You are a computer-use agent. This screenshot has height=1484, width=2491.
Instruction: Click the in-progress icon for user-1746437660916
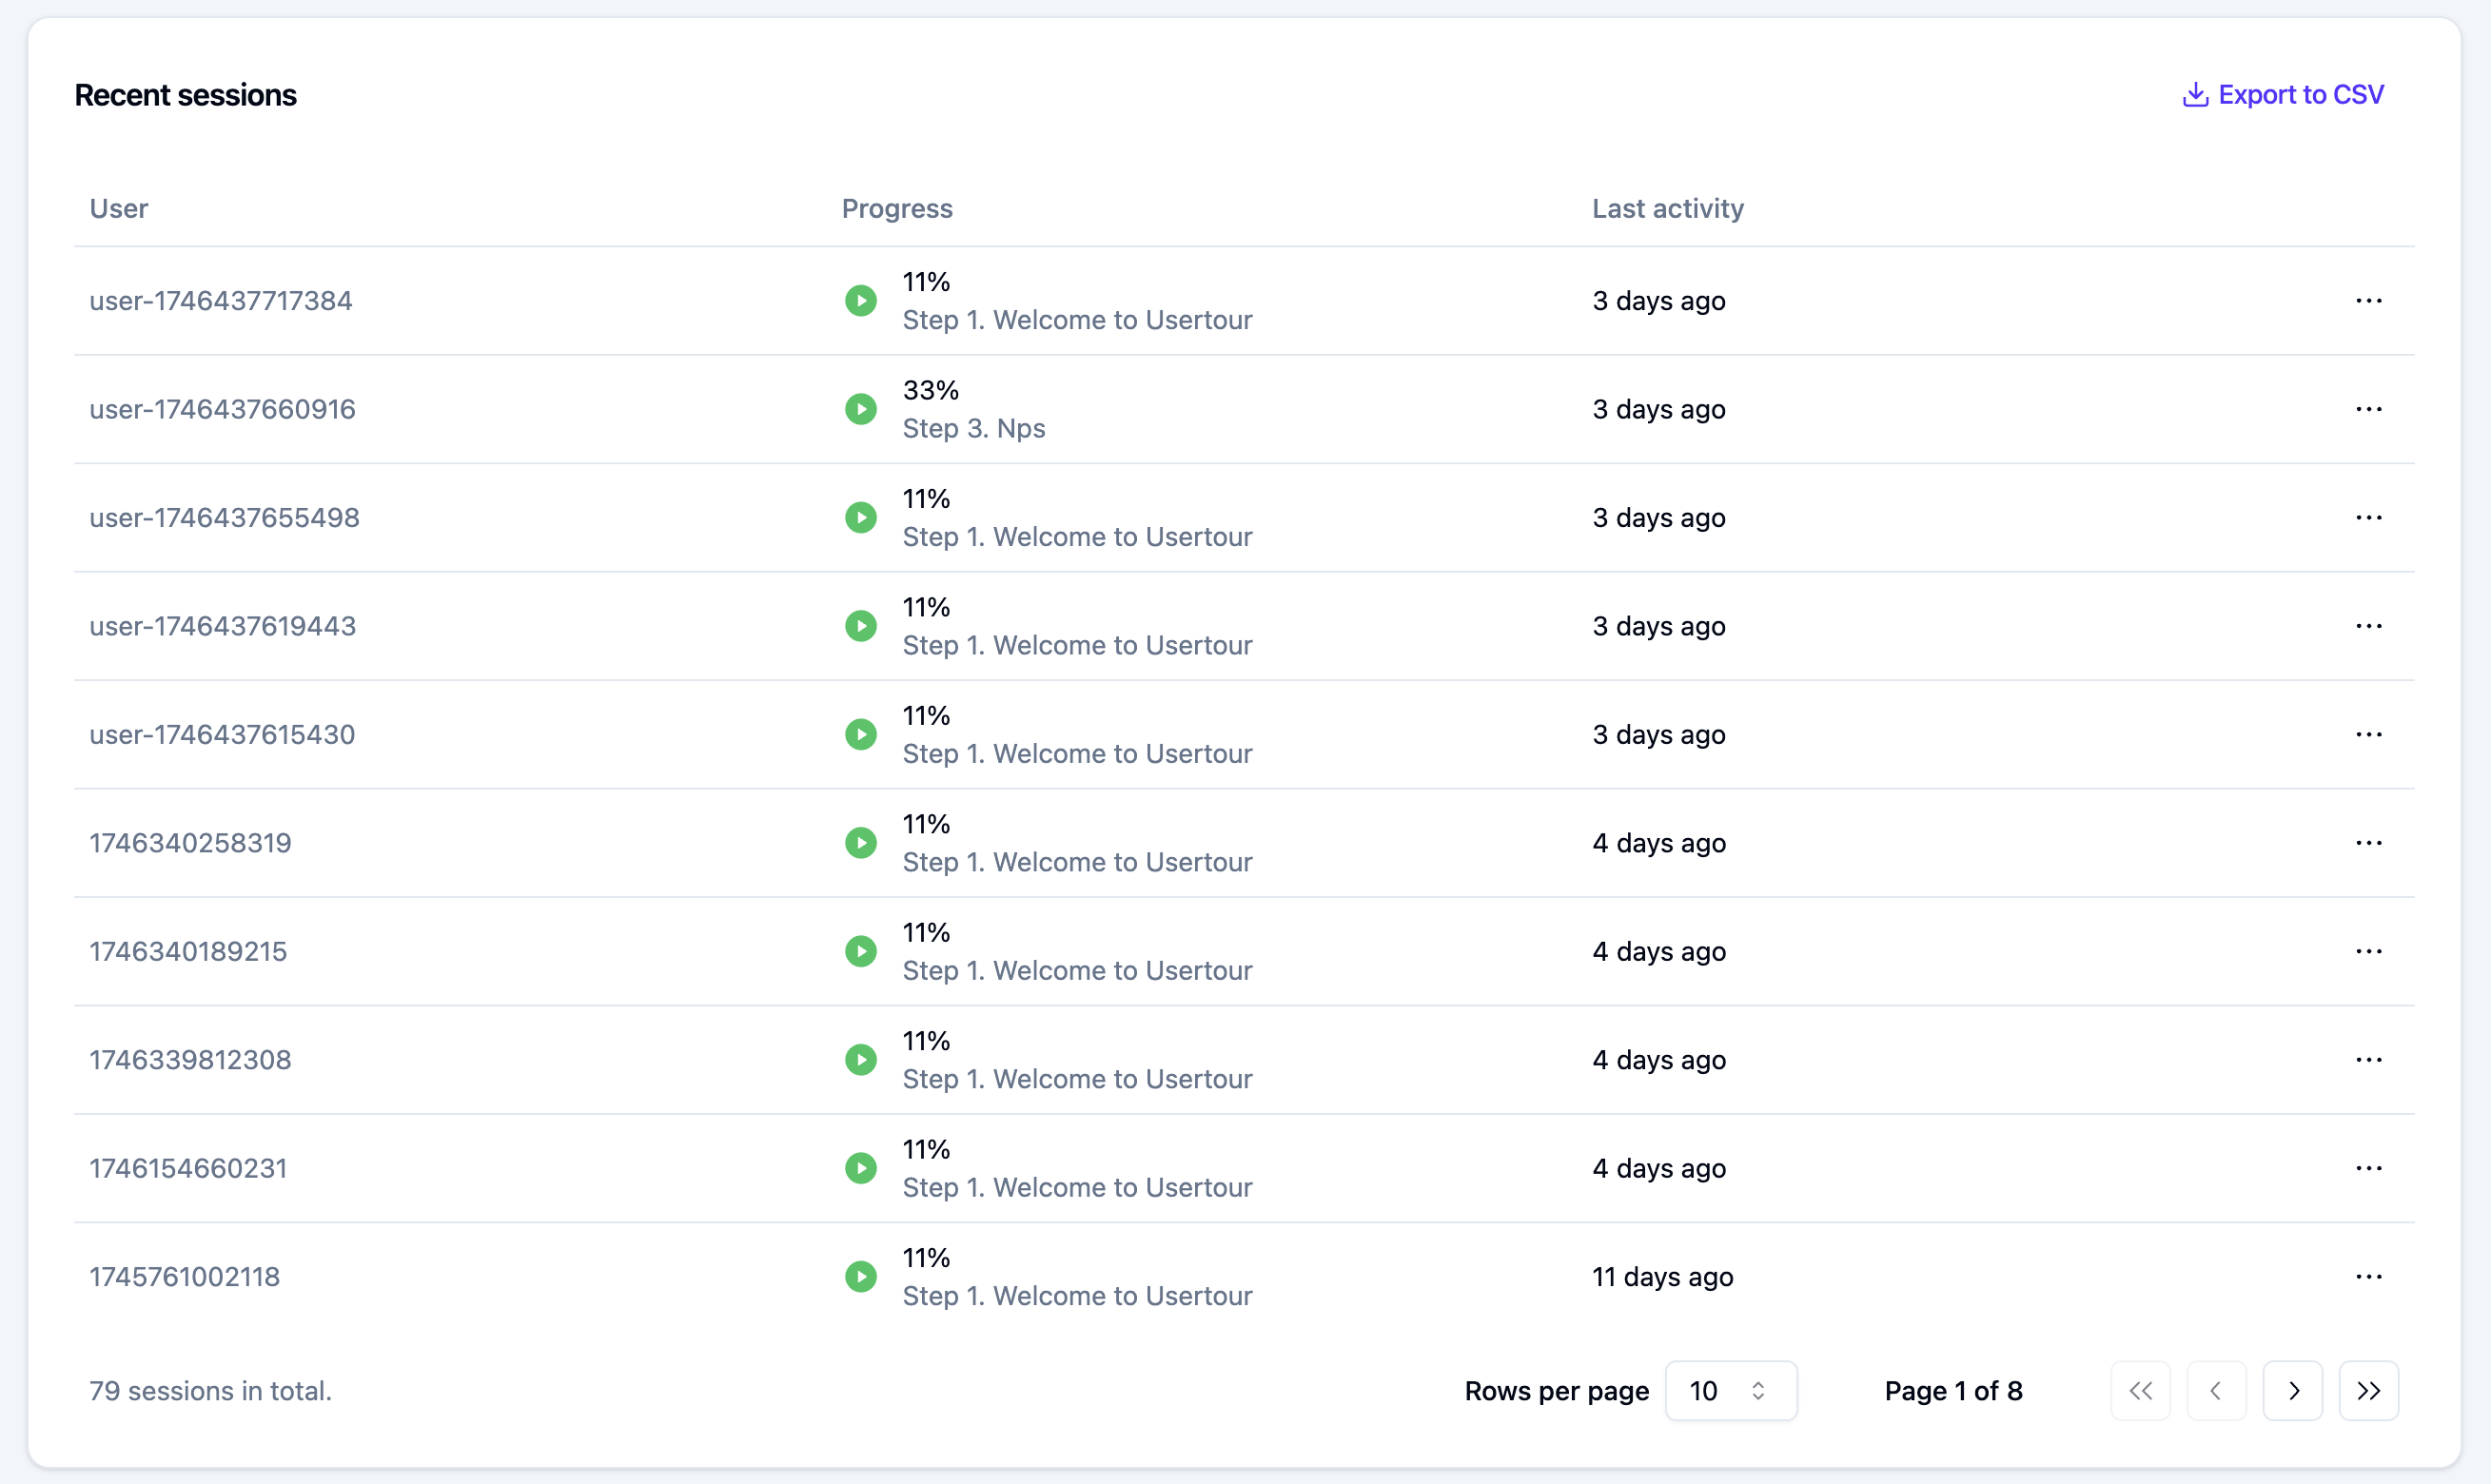click(860, 409)
